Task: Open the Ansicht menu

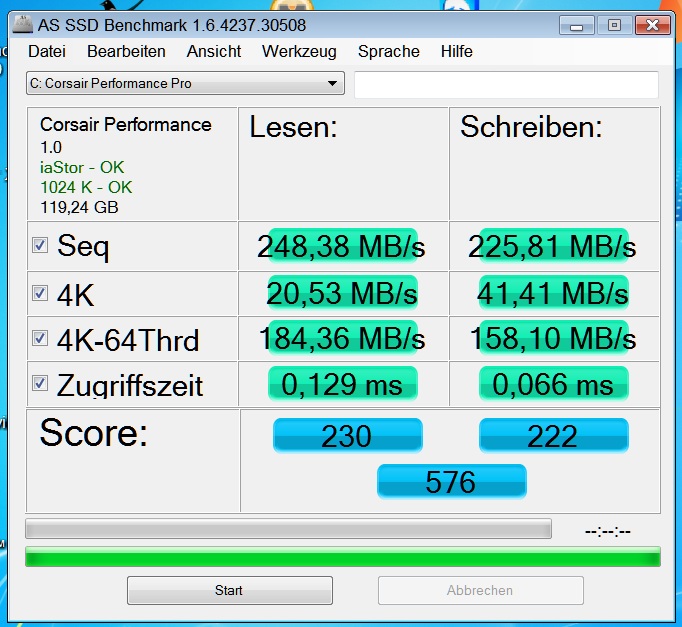Action: coord(214,51)
